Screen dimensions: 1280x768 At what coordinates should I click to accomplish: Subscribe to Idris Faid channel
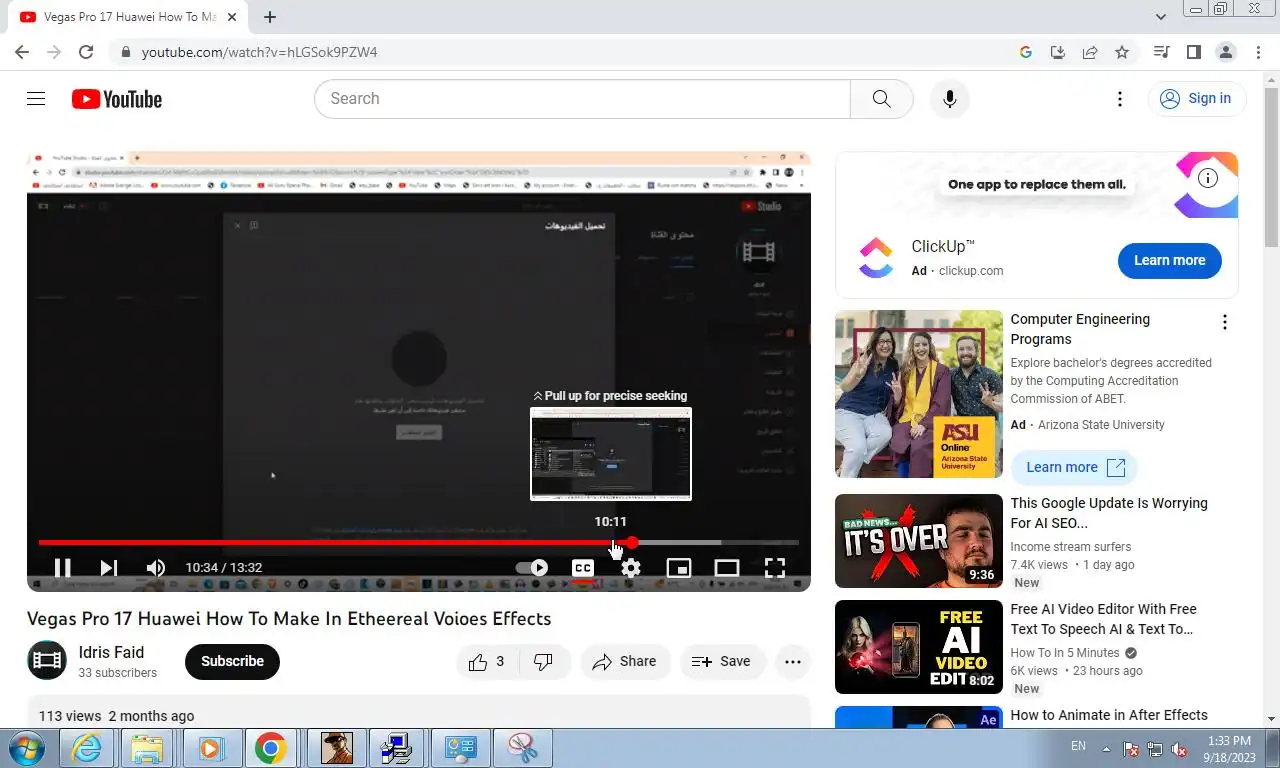click(x=232, y=661)
